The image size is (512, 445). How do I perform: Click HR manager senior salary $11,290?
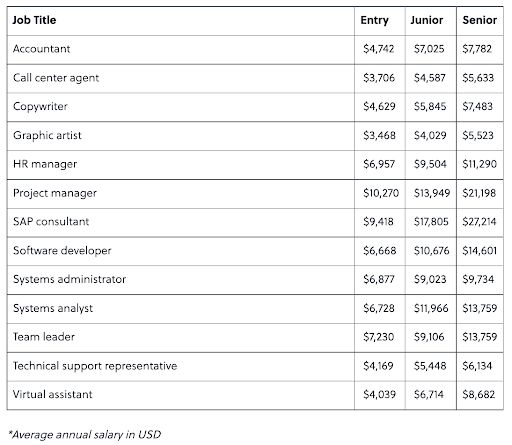coord(480,164)
